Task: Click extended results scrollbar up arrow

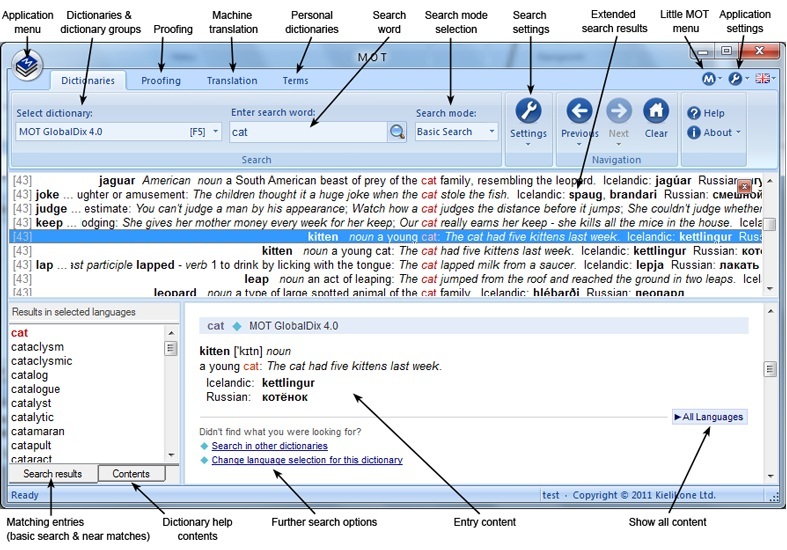Action: click(x=770, y=180)
